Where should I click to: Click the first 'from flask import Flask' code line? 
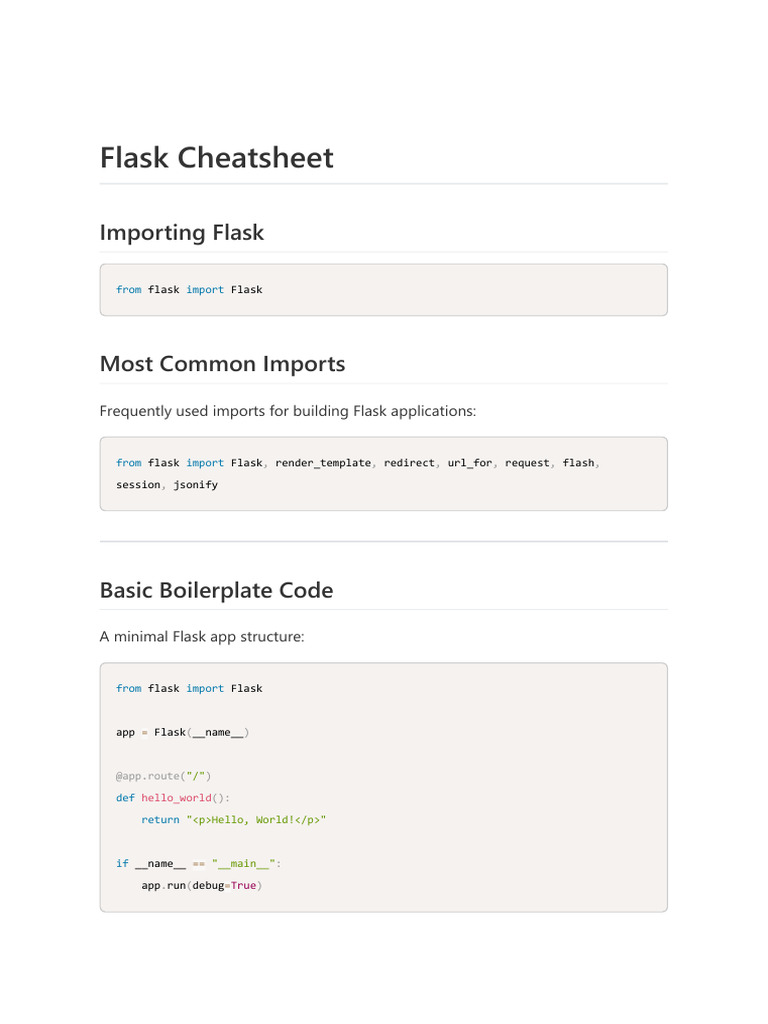(189, 290)
